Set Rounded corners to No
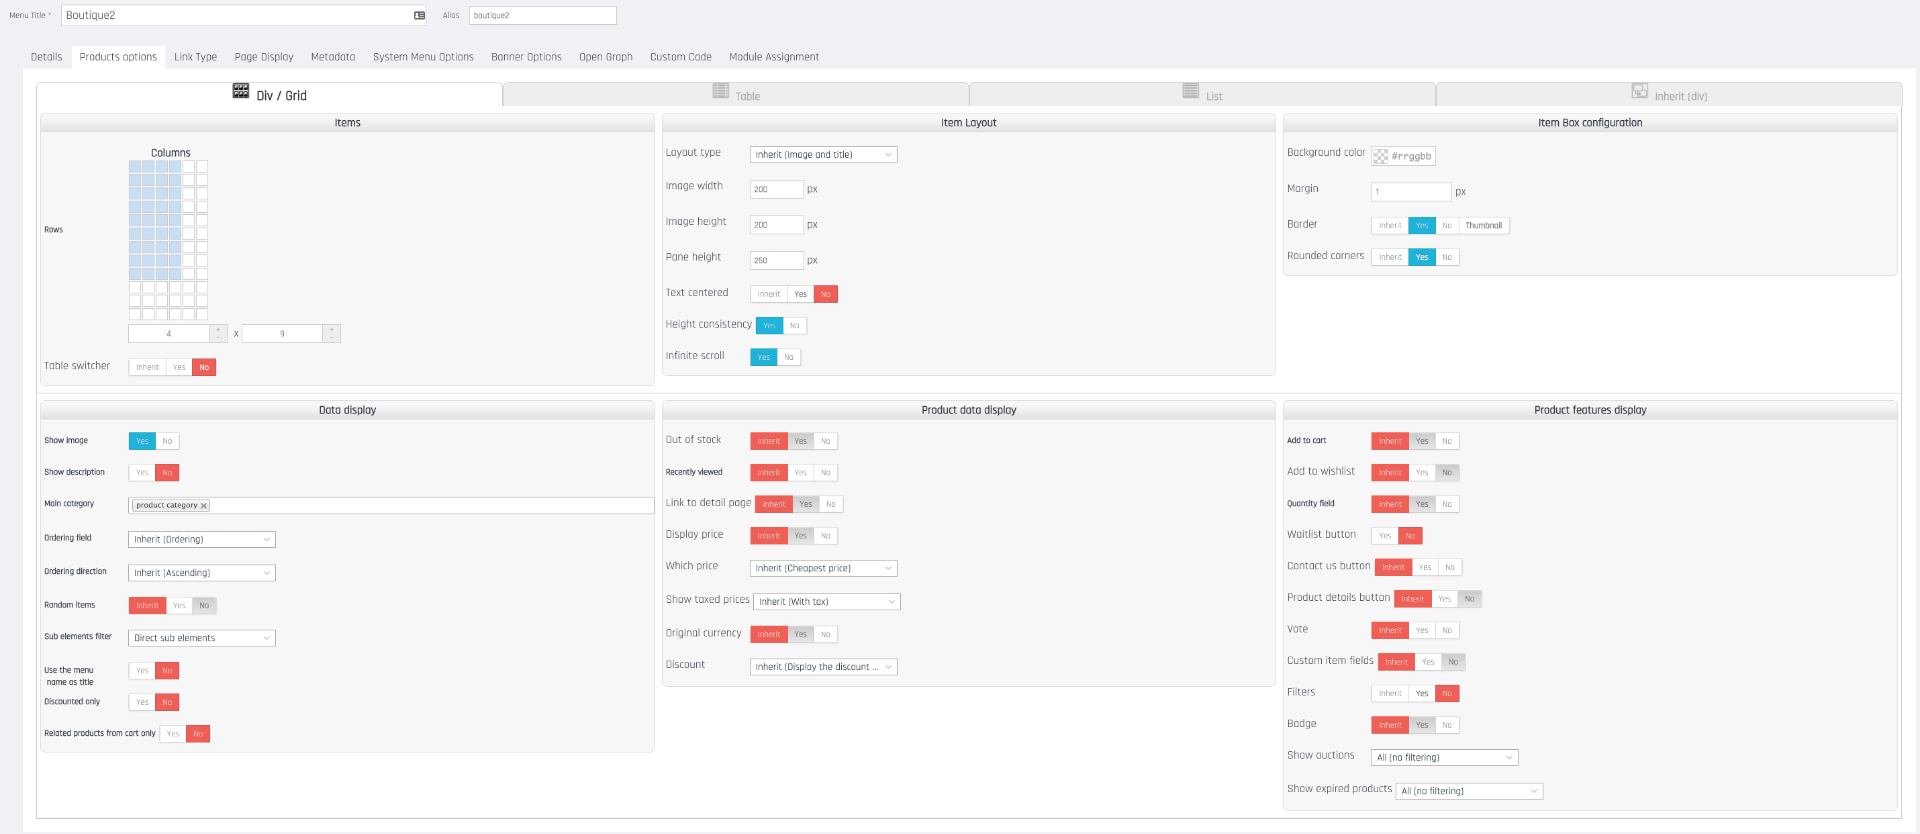Viewport: 1920px width, 834px height. (x=1447, y=257)
